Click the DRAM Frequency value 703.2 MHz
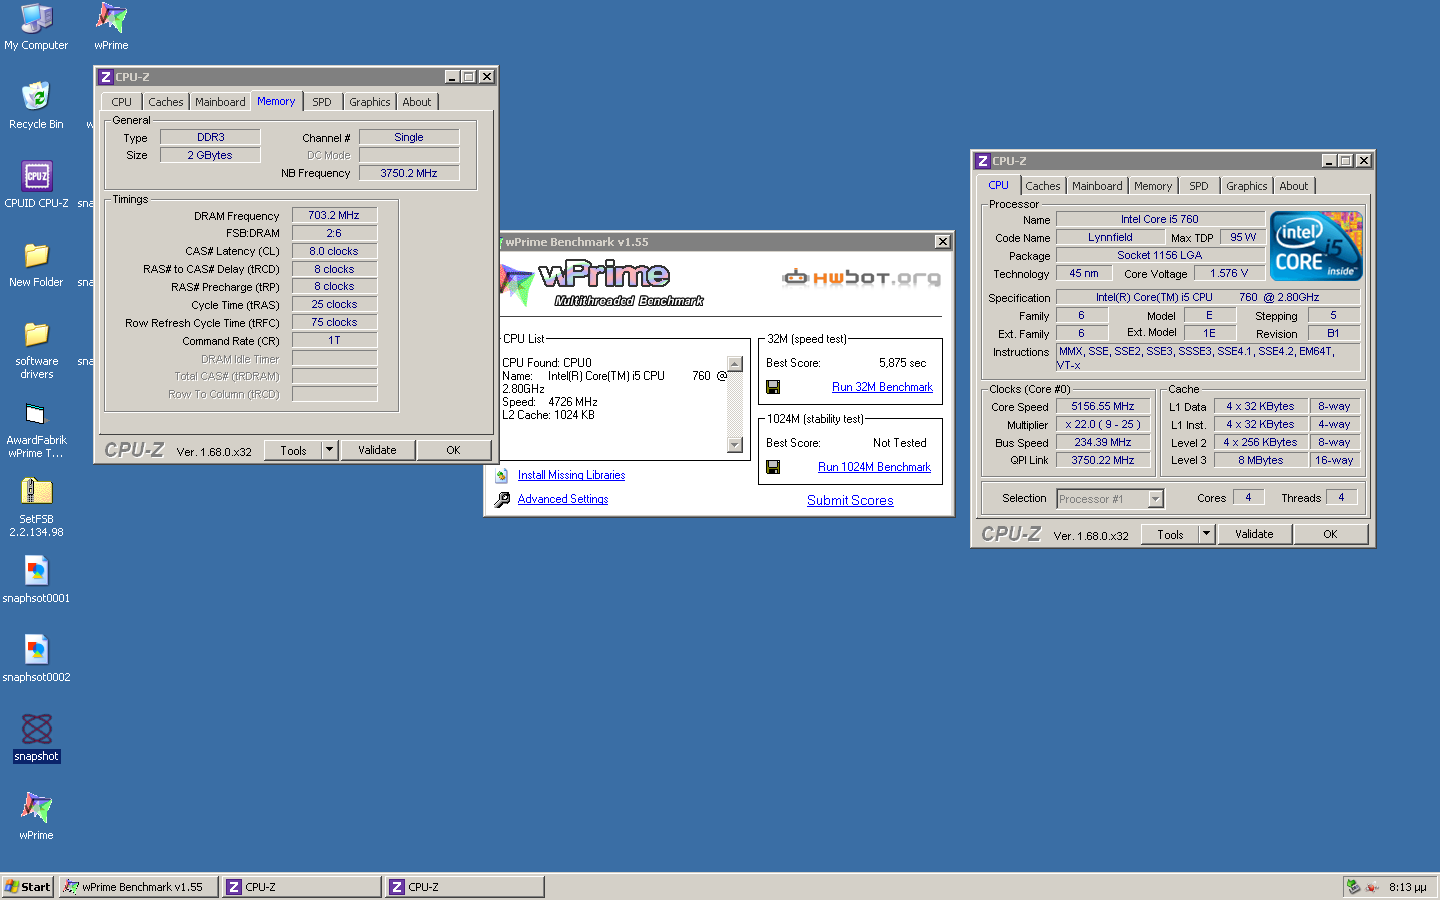Viewport: 1440px width, 900px height. click(x=334, y=215)
